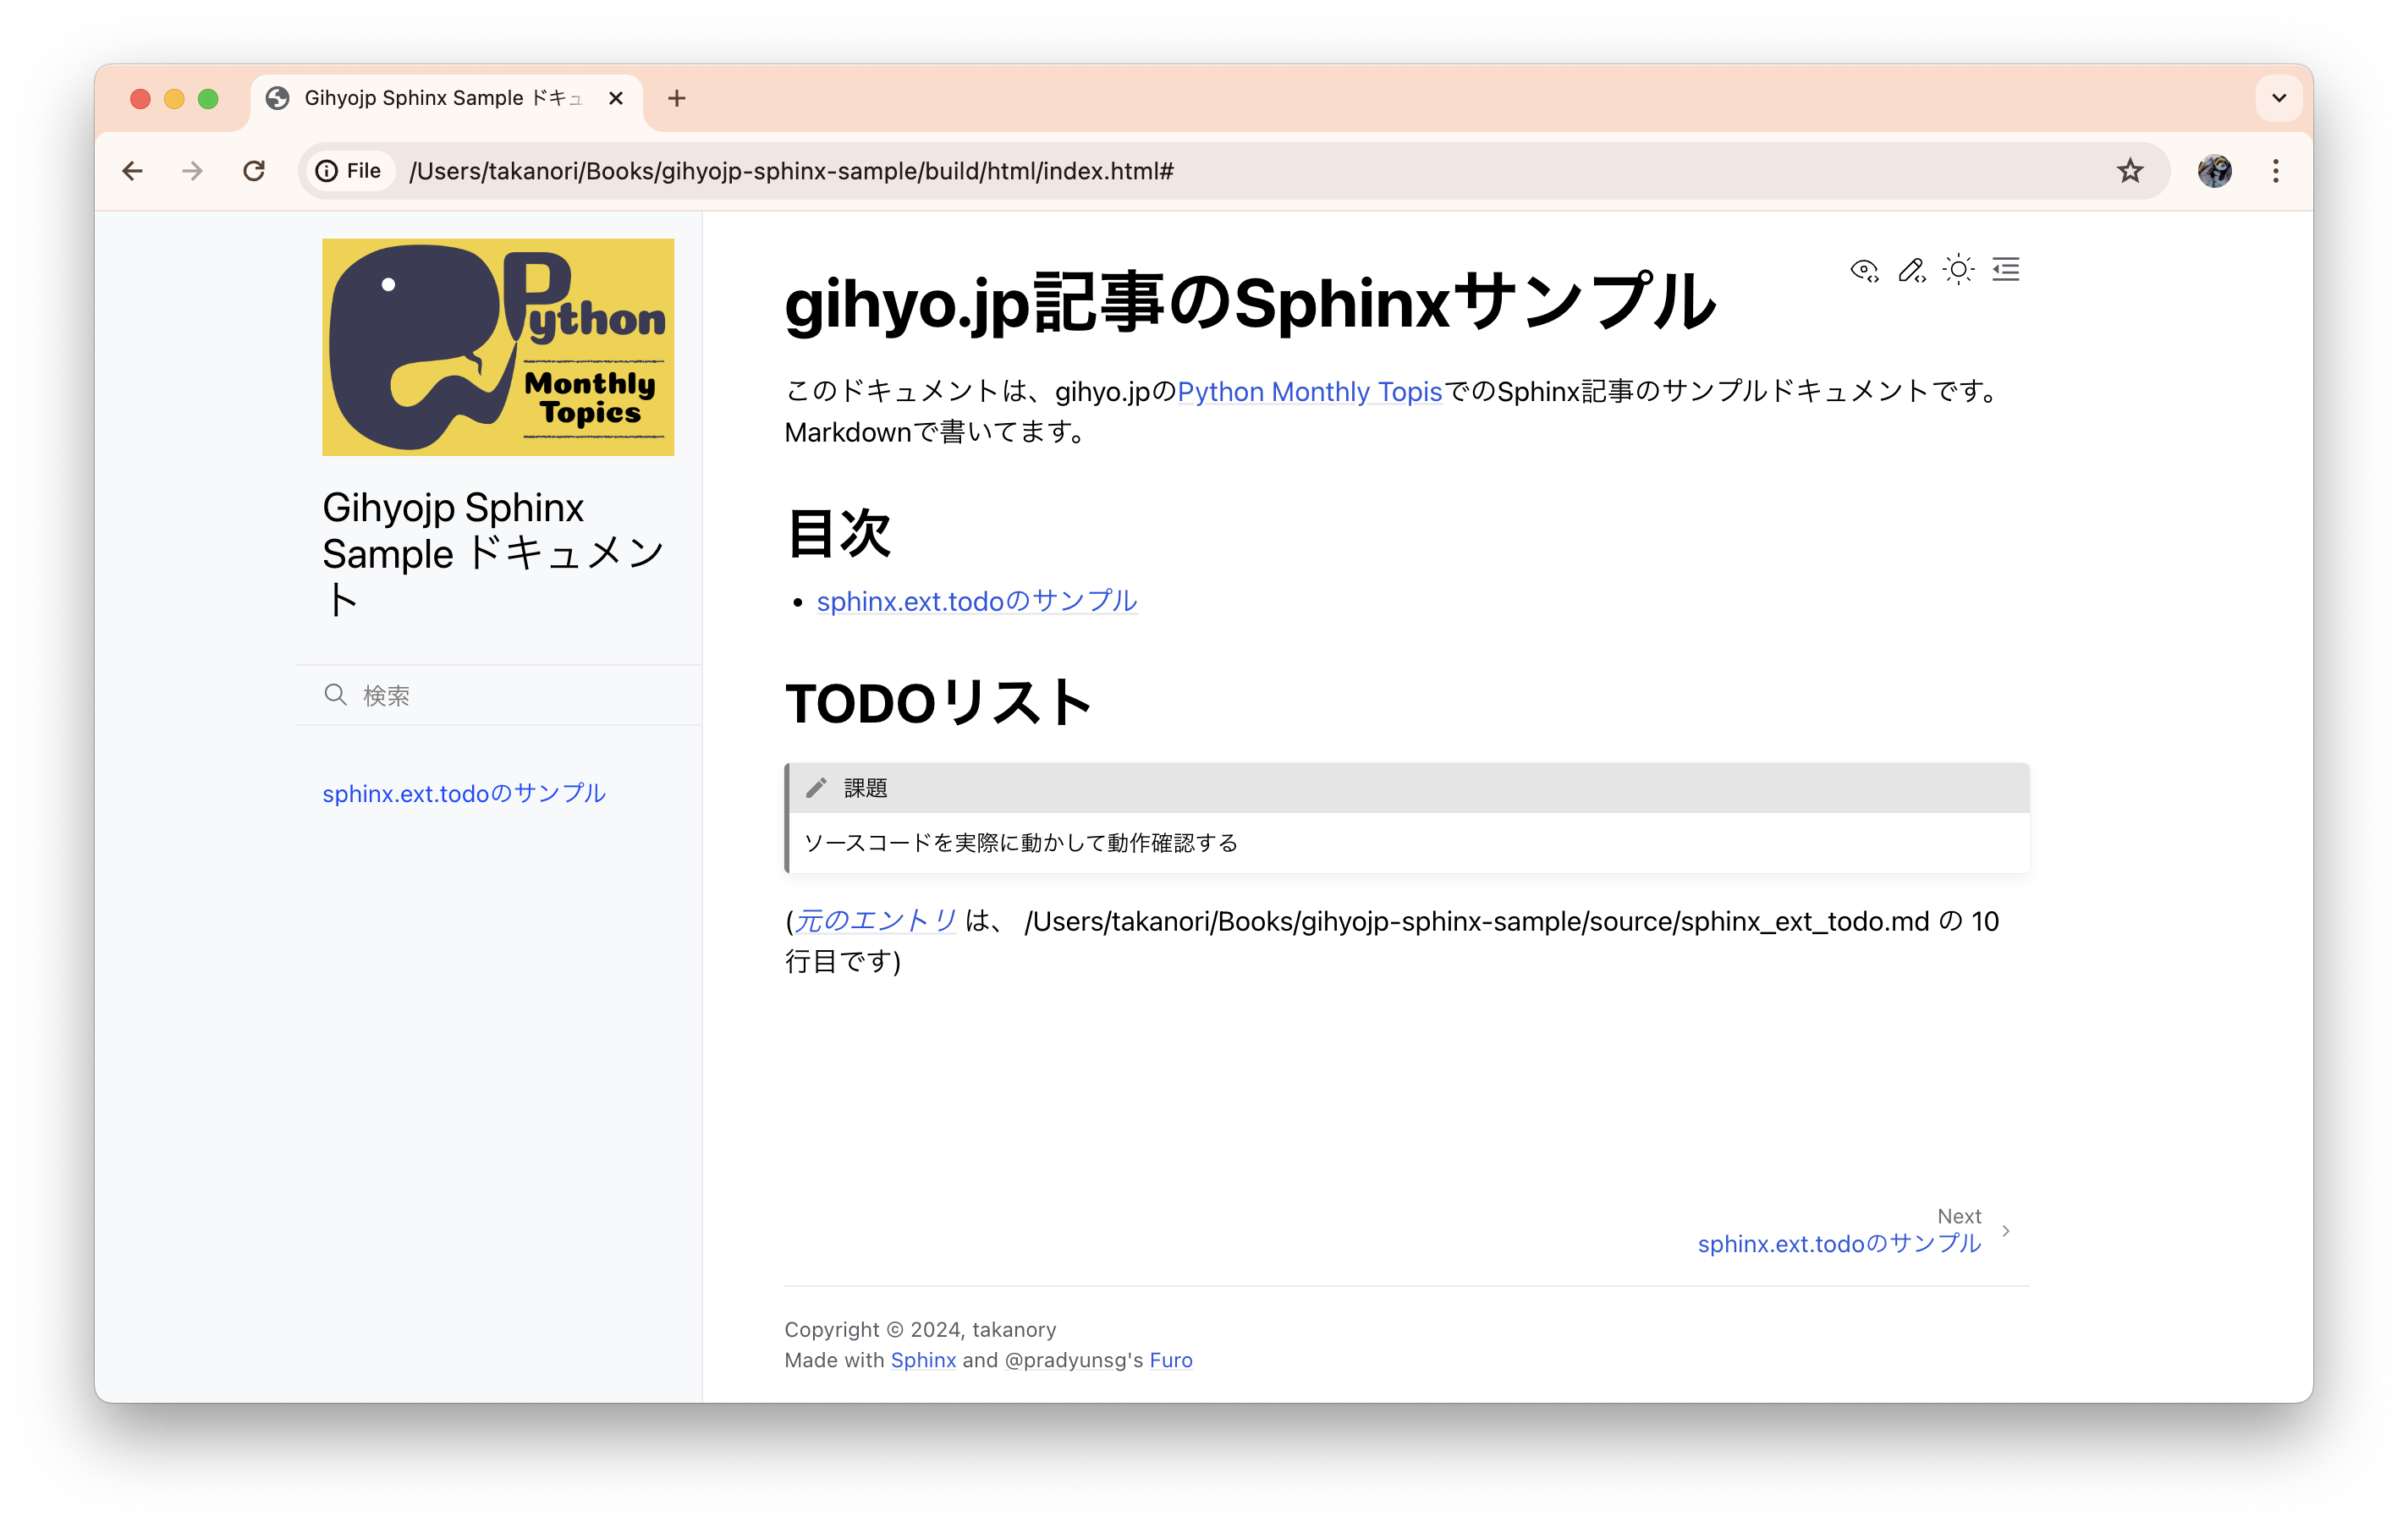
Task: Open the table of contents drawer icon
Action: [2005, 270]
